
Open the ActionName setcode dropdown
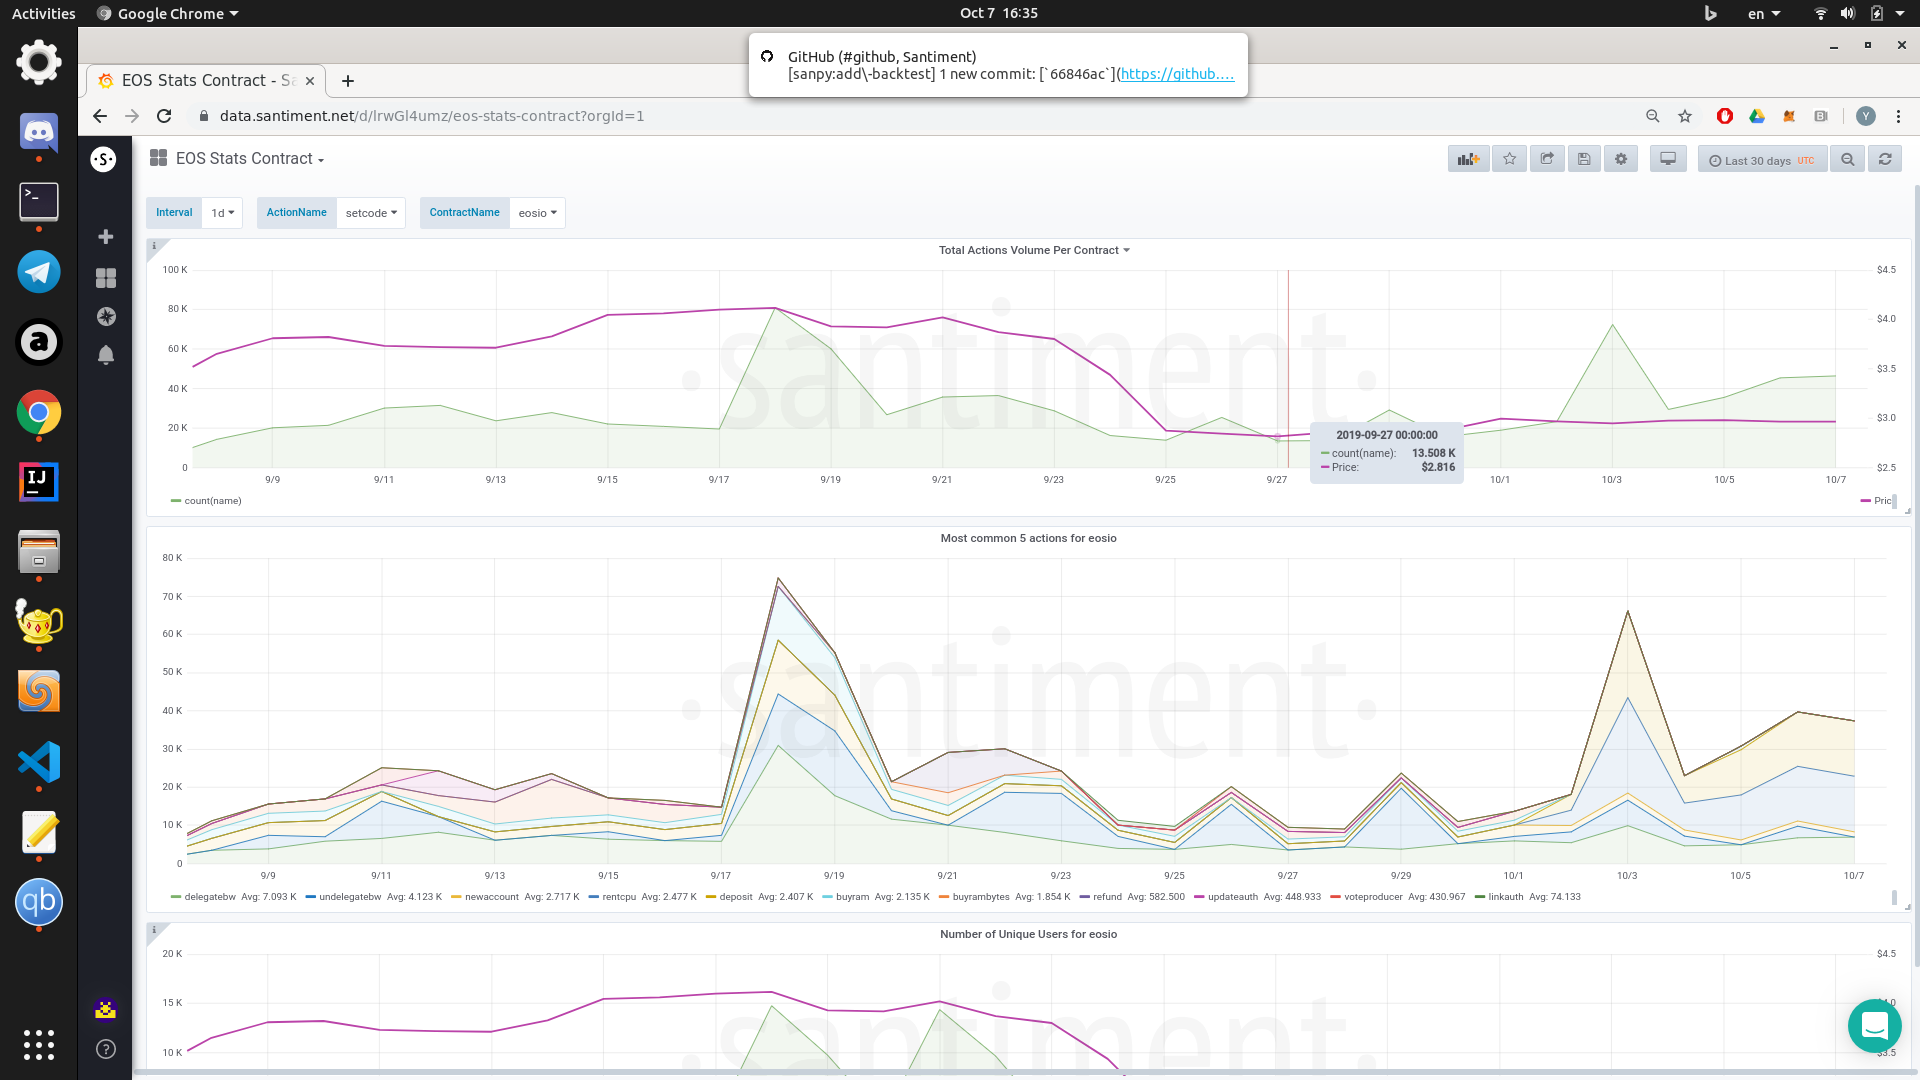click(371, 213)
